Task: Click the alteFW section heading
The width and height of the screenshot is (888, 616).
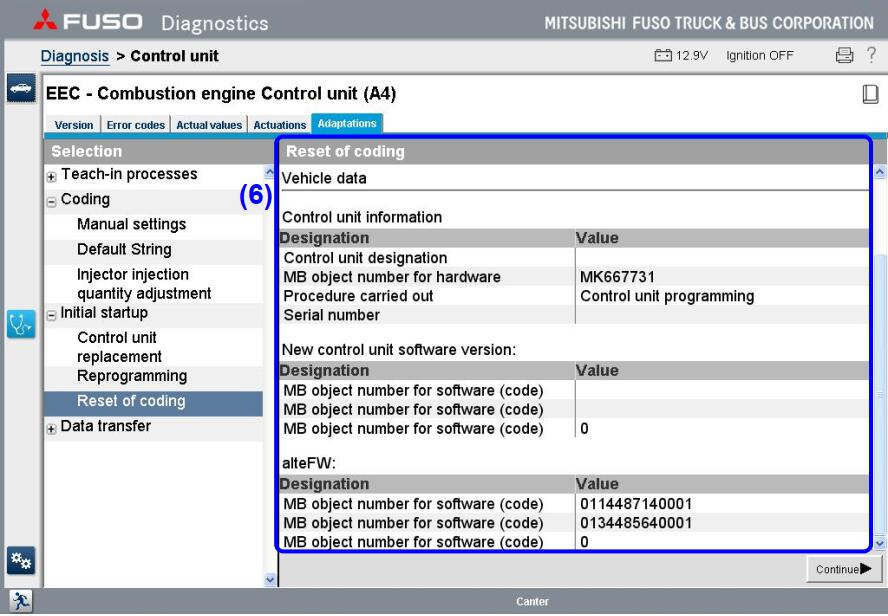Action: click(x=309, y=463)
